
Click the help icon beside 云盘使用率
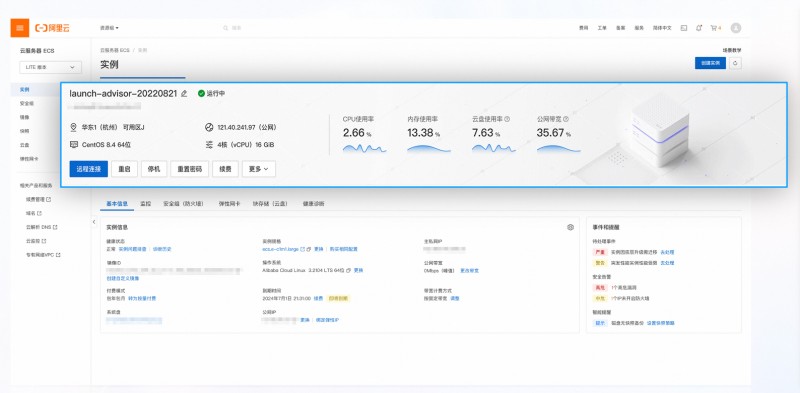[x=507, y=119]
